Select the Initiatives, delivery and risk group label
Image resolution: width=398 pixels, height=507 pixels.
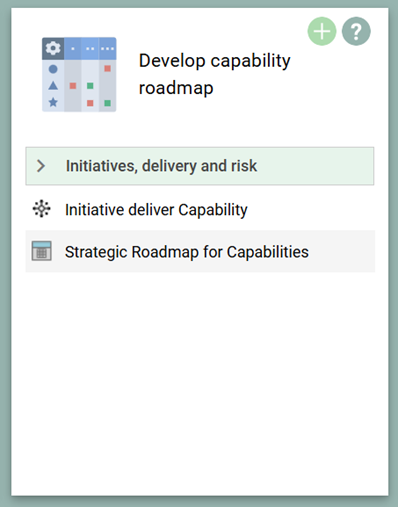(161, 166)
